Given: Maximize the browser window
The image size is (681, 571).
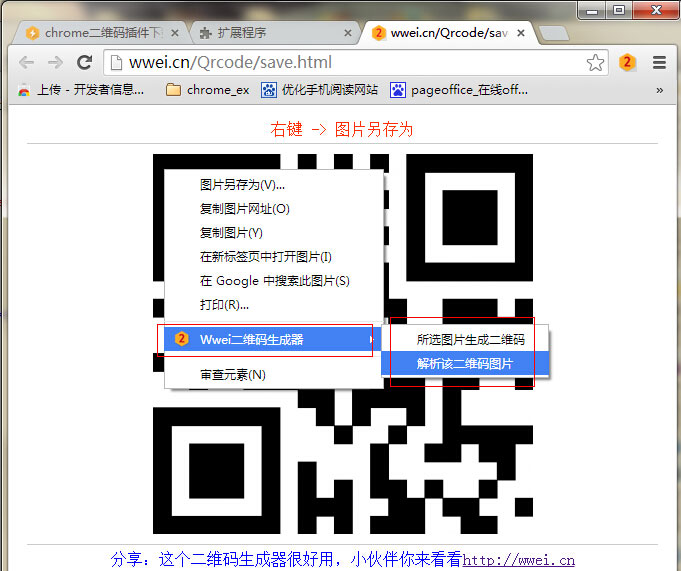Looking at the screenshot, I should [x=619, y=10].
